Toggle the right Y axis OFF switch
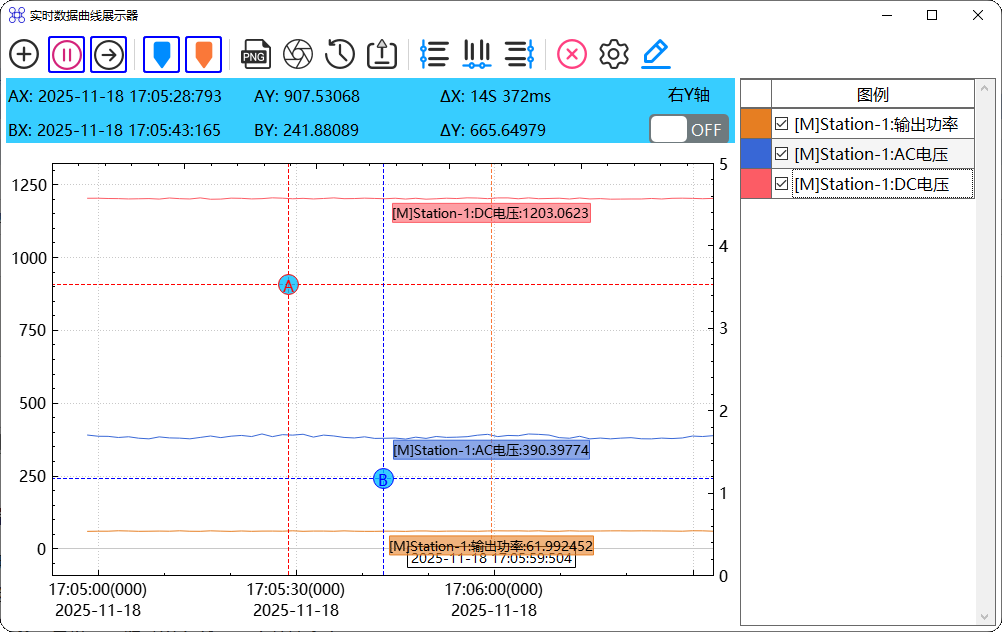1002x632 pixels. click(689, 130)
